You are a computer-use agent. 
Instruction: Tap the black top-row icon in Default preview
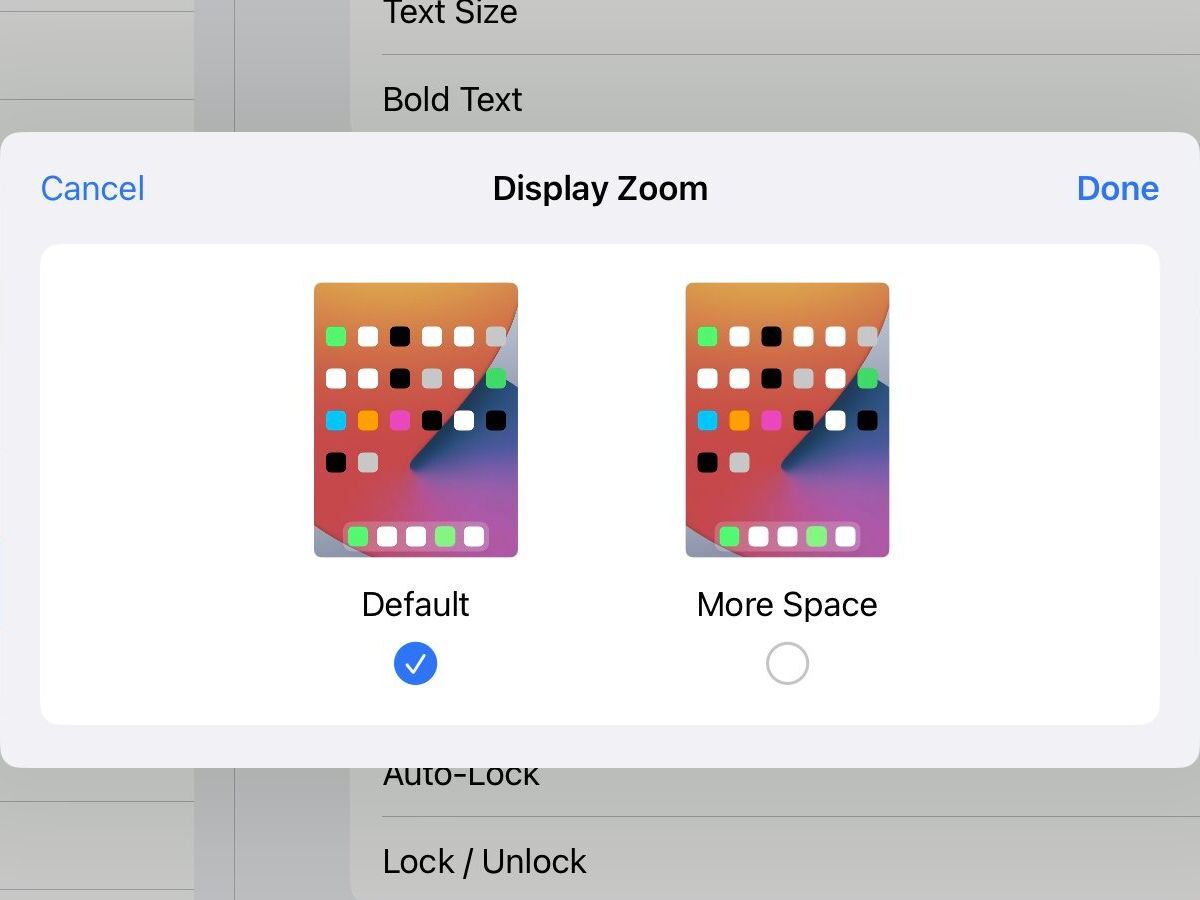399,336
